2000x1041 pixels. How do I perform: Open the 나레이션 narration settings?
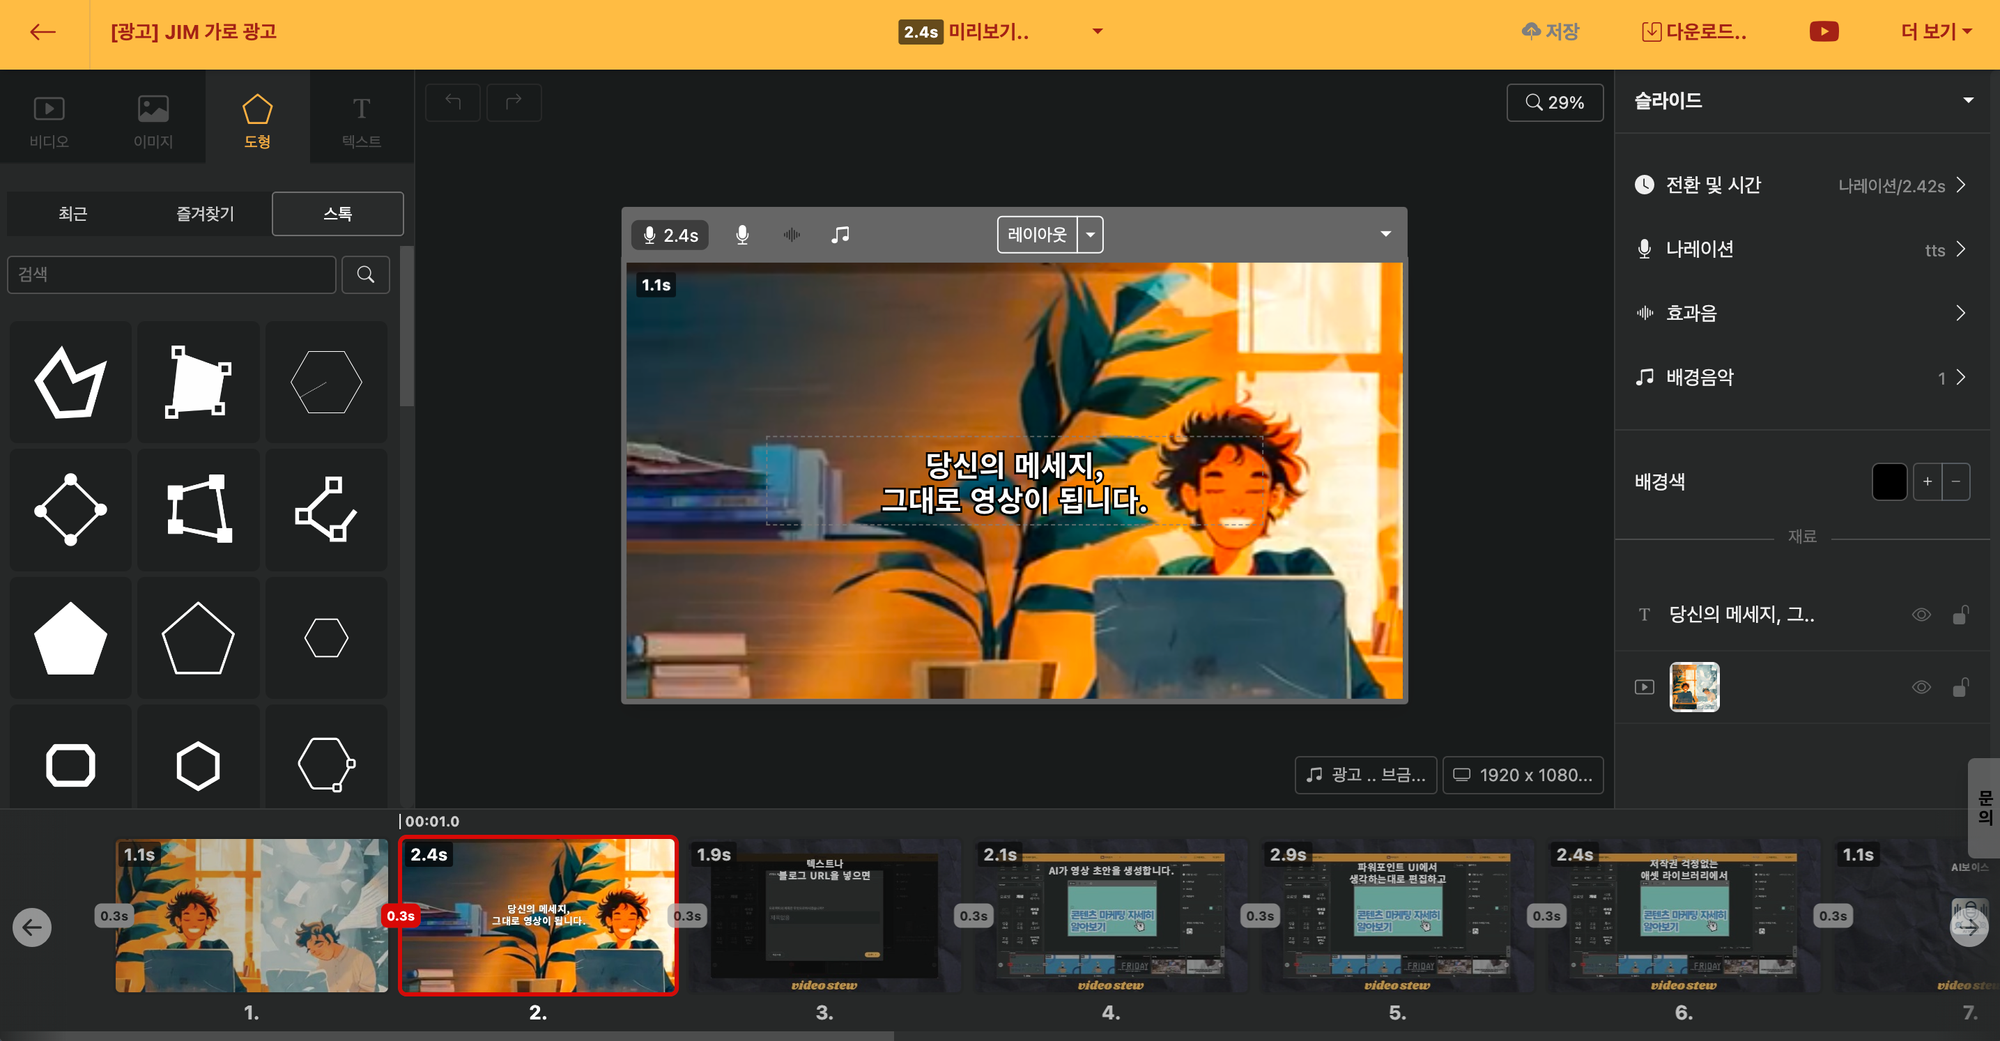click(x=1801, y=249)
